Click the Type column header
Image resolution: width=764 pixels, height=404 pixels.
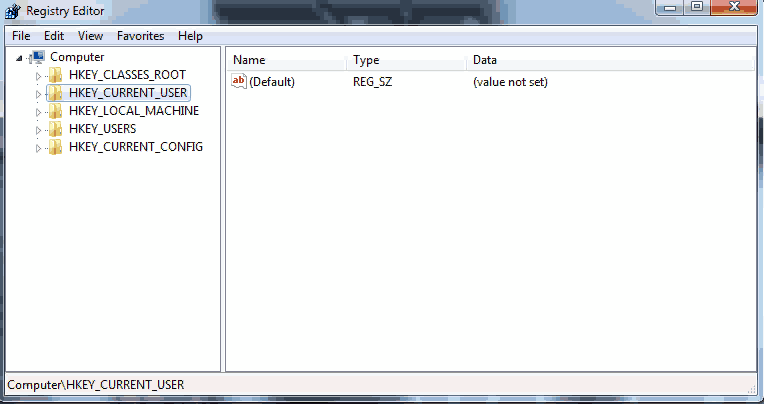tap(407, 60)
